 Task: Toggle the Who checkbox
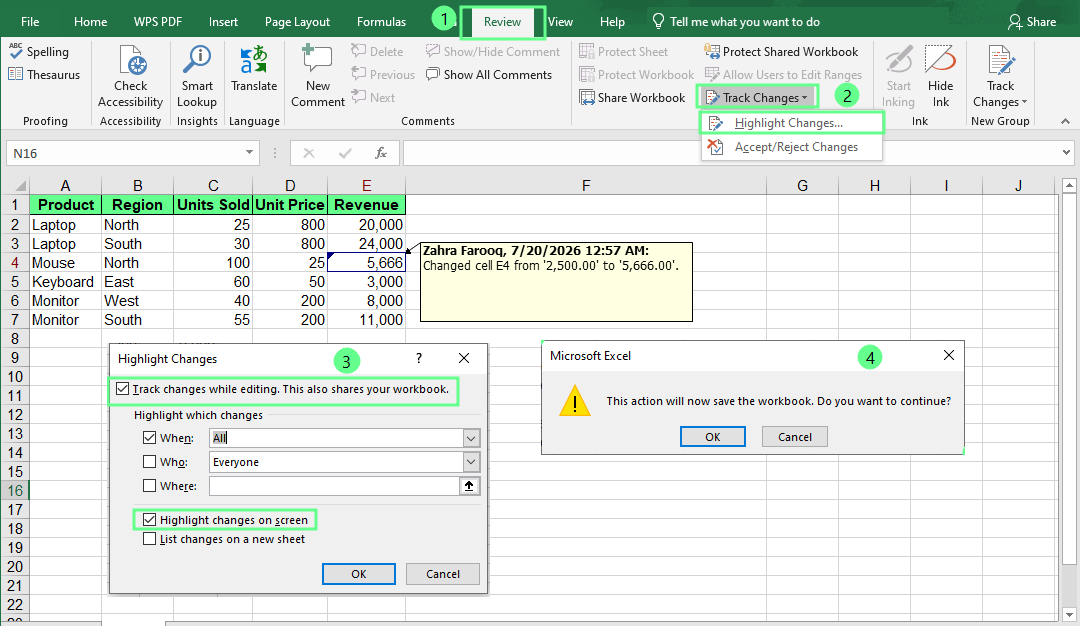[149, 461]
